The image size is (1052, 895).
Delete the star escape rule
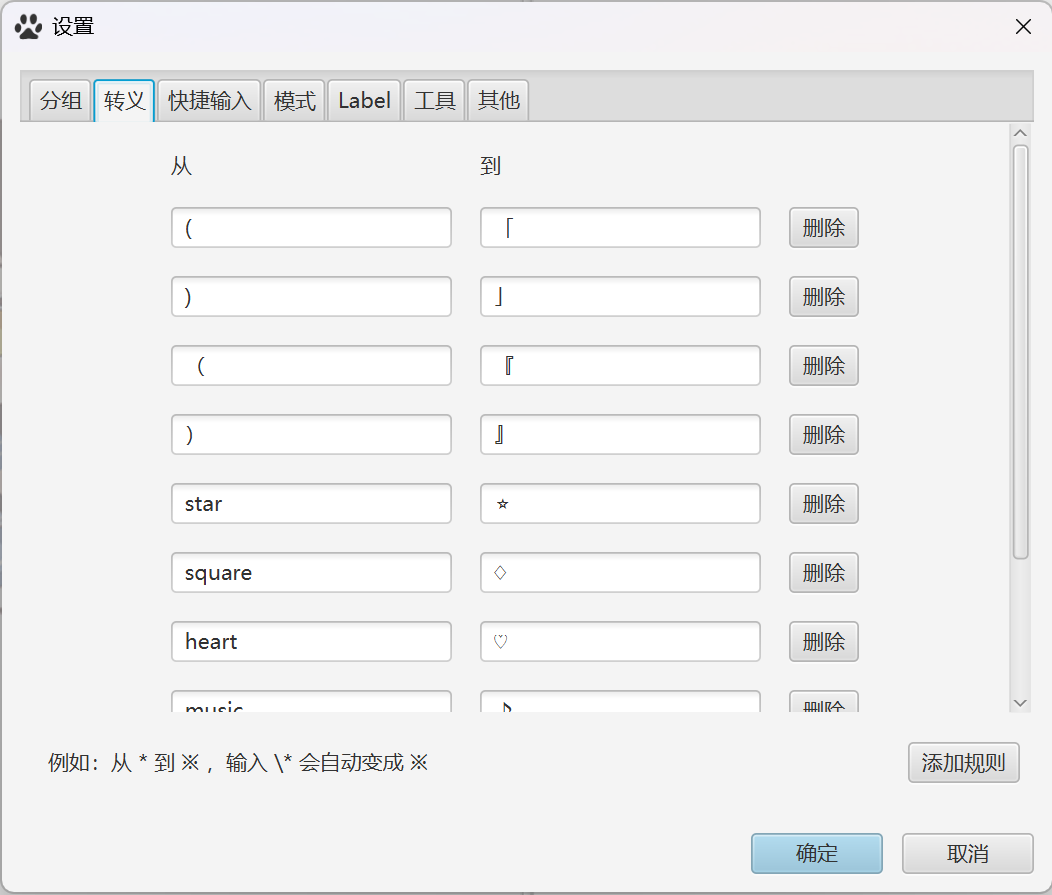pos(823,504)
